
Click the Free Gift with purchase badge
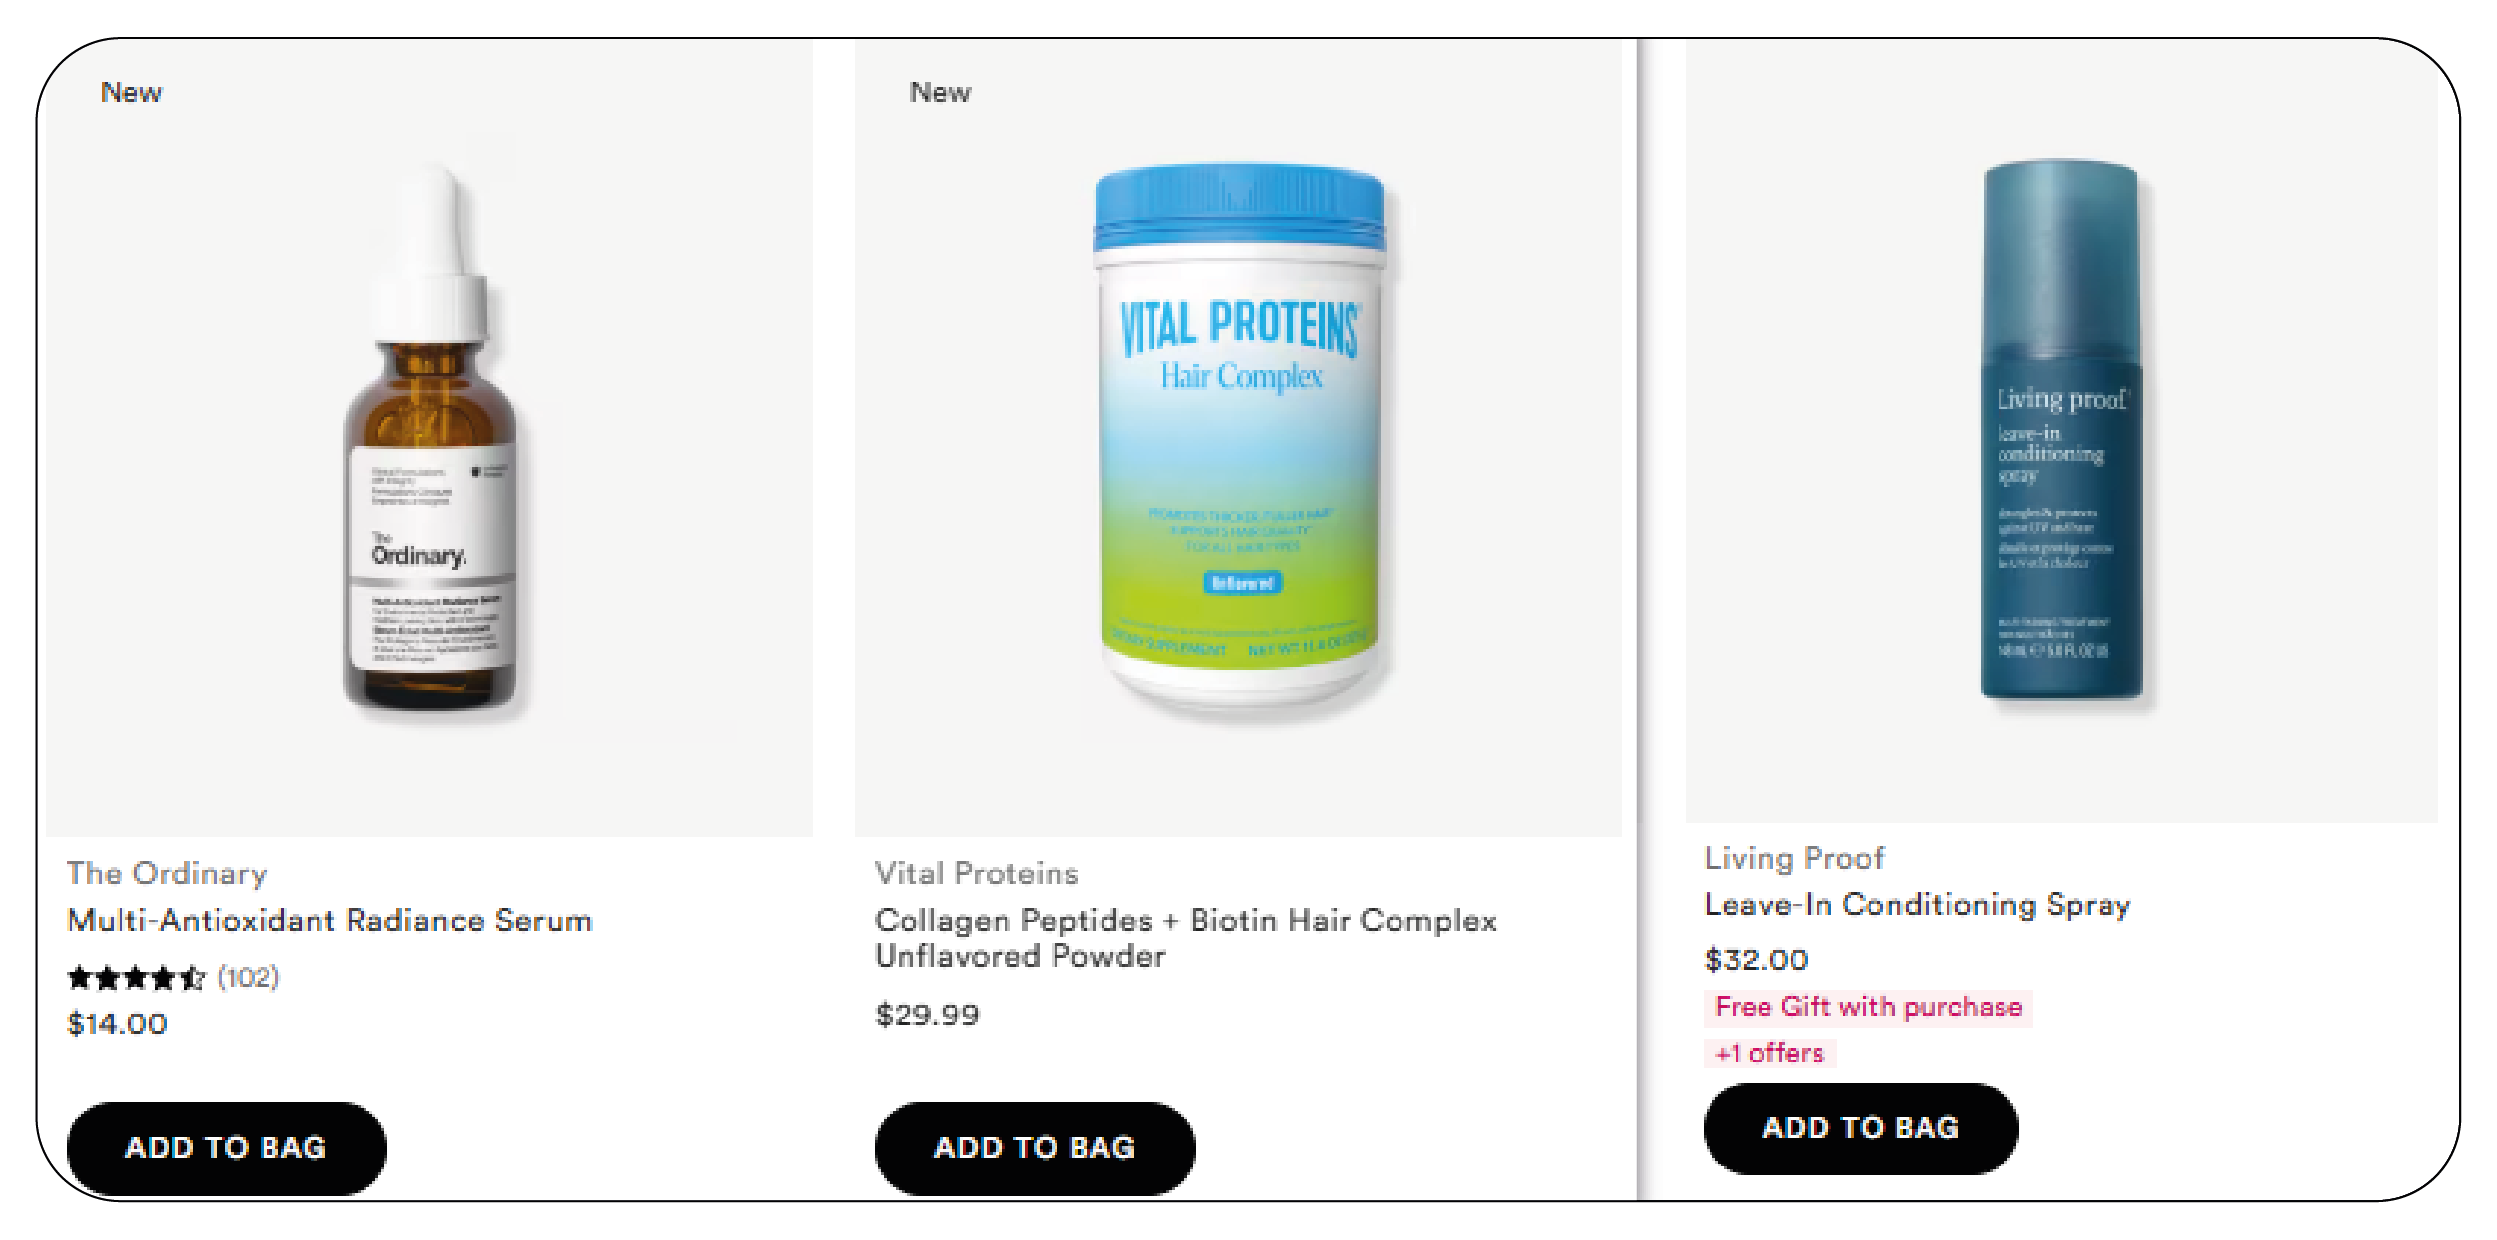1868,1007
